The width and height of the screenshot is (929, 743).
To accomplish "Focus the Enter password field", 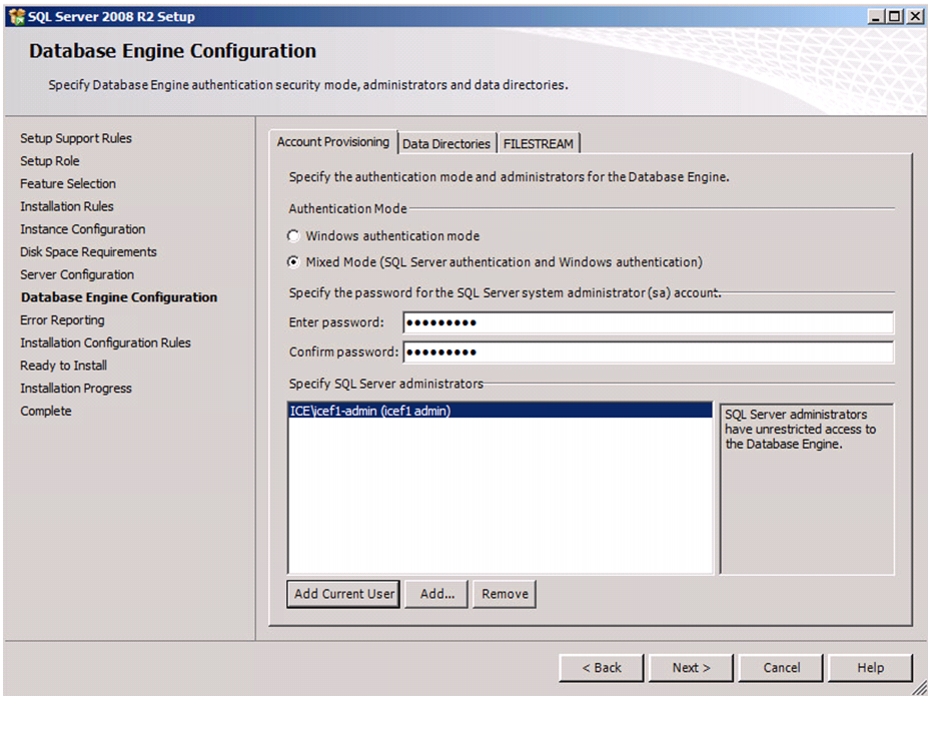I will tap(648, 323).
